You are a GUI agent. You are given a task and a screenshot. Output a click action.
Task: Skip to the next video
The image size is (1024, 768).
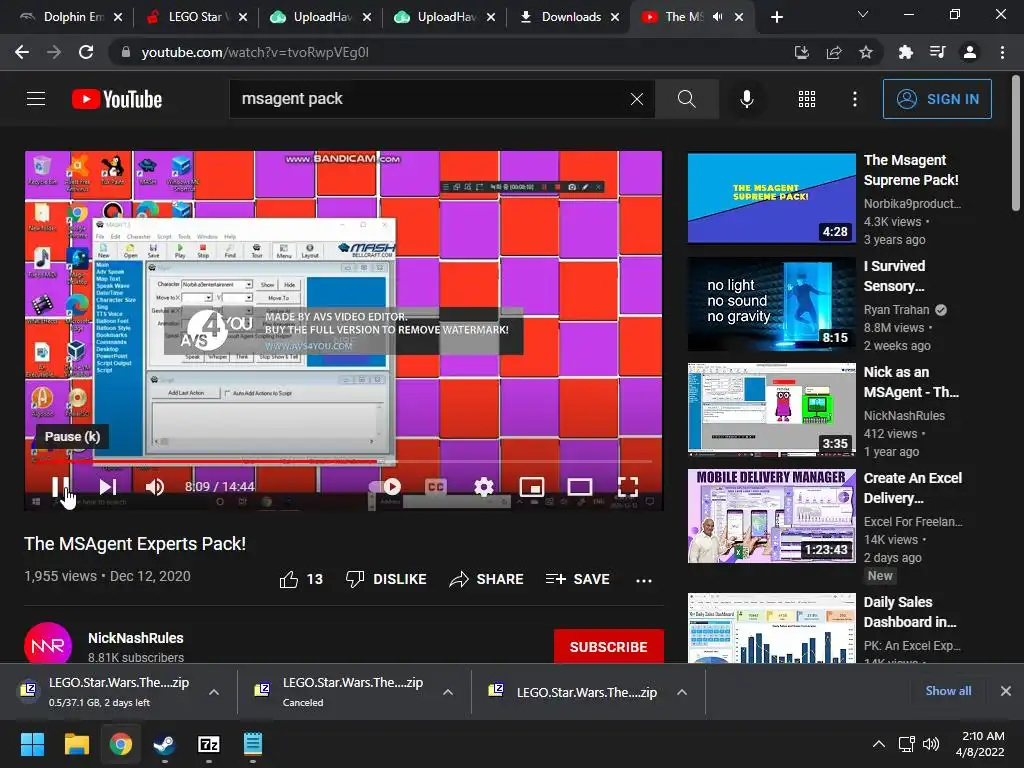[x=108, y=487]
